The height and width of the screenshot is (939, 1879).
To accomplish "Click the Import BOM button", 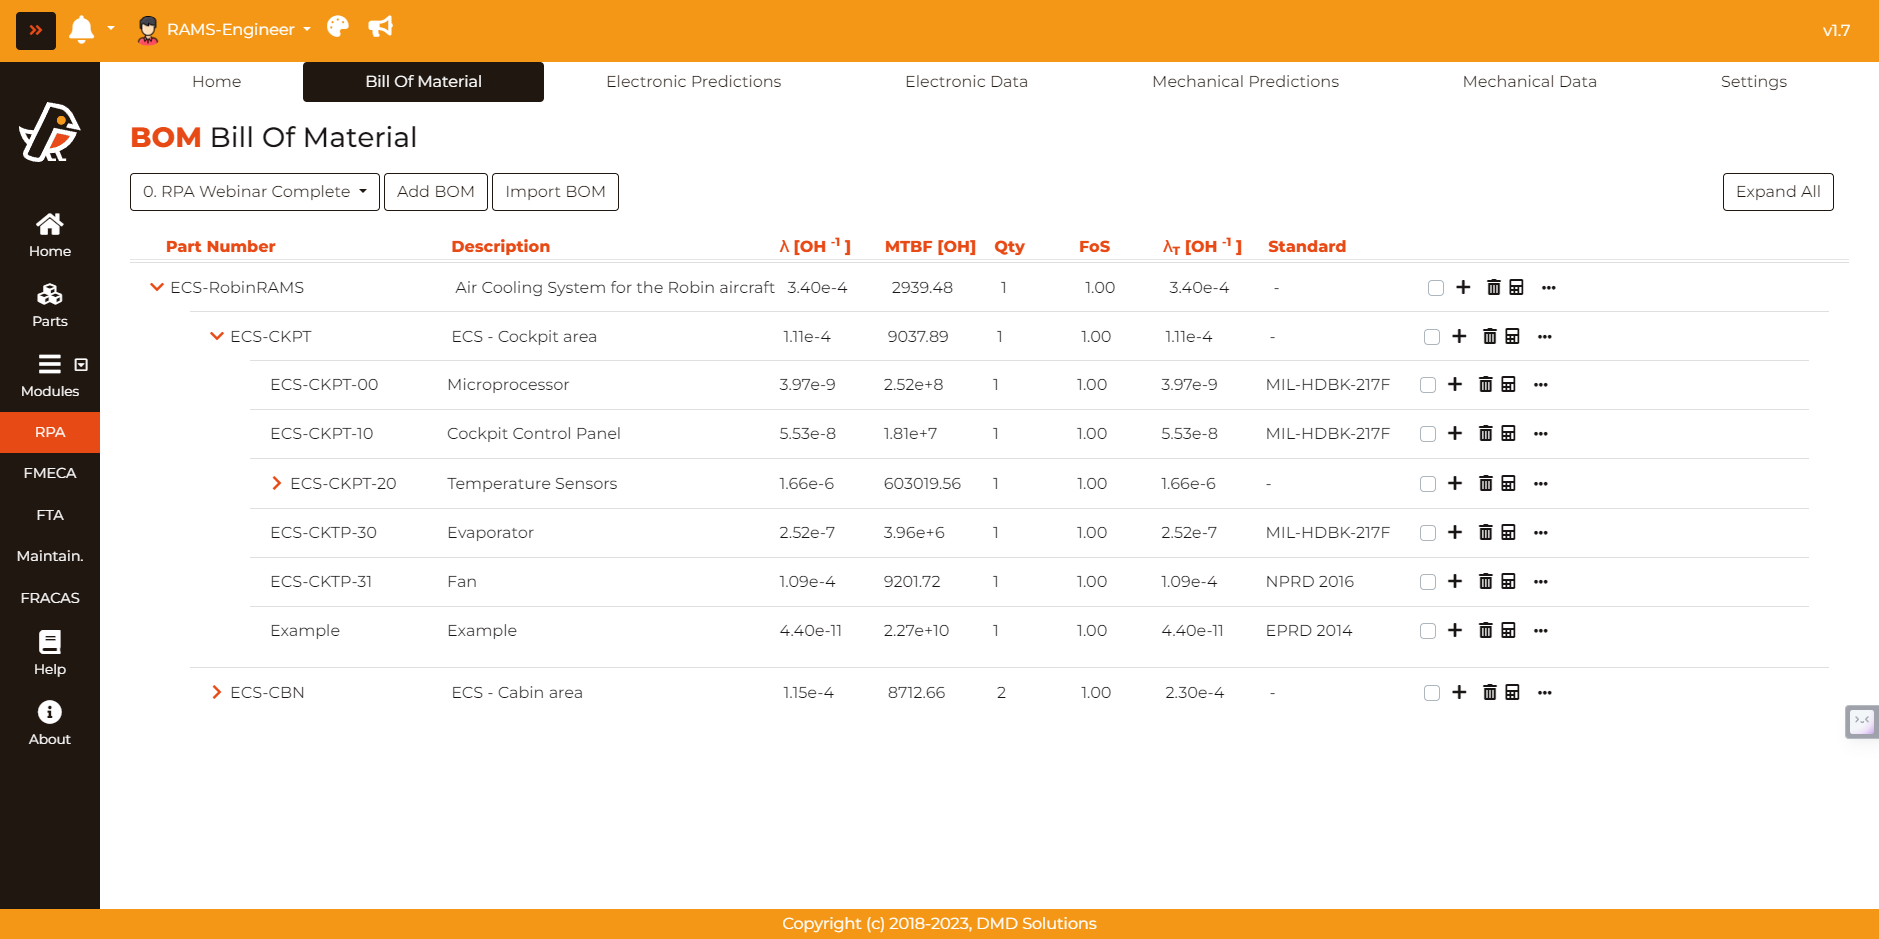I will pyautogui.click(x=555, y=192).
